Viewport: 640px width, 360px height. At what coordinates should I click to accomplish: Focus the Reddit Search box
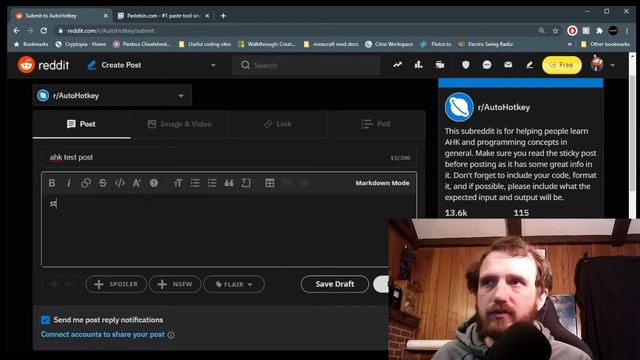point(306,65)
